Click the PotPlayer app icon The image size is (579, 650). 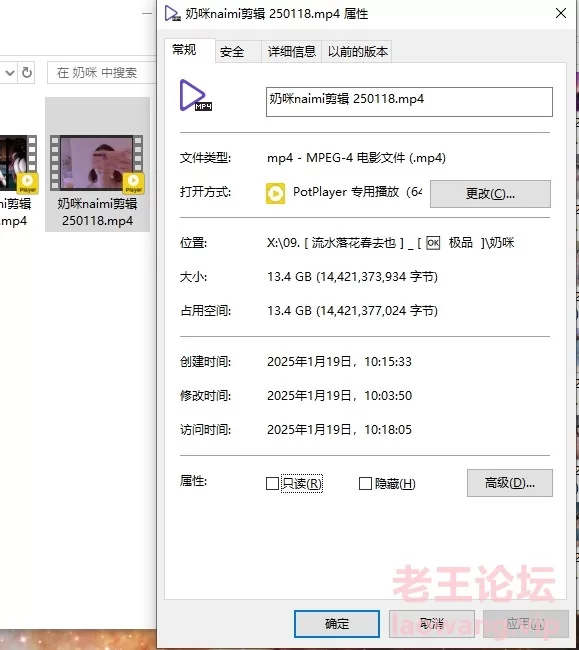(x=275, y=193)
